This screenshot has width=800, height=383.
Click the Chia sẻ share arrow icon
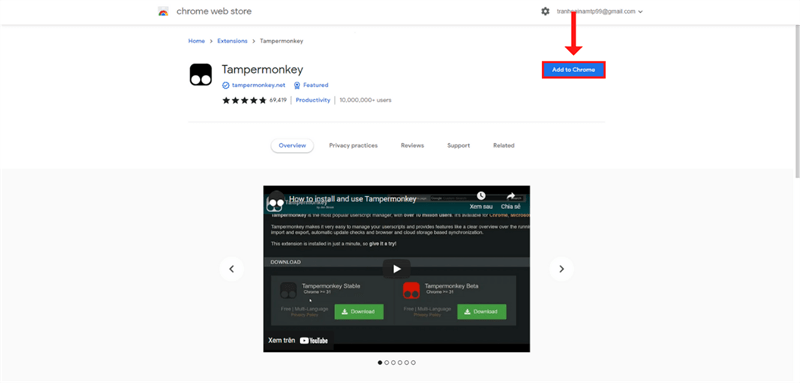click(x=511, y=196)
